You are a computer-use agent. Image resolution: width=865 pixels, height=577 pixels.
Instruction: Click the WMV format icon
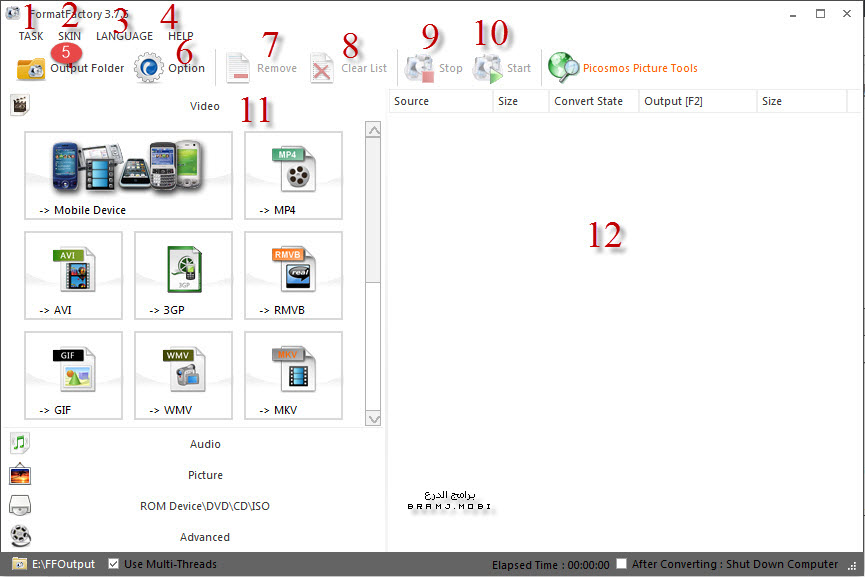pos(183,376)
